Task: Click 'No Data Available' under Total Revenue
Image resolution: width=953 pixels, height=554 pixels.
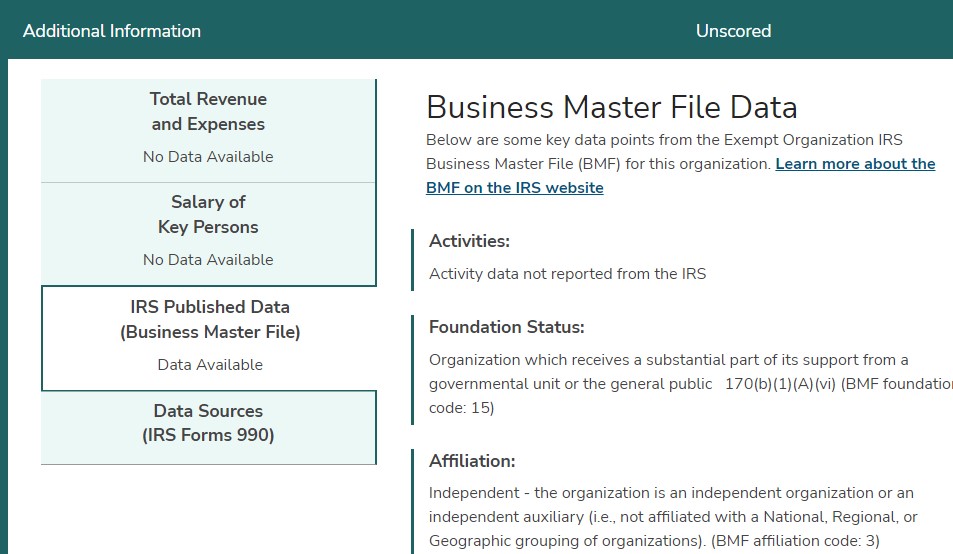Action: pyautogui.click(x=208, y=157)
